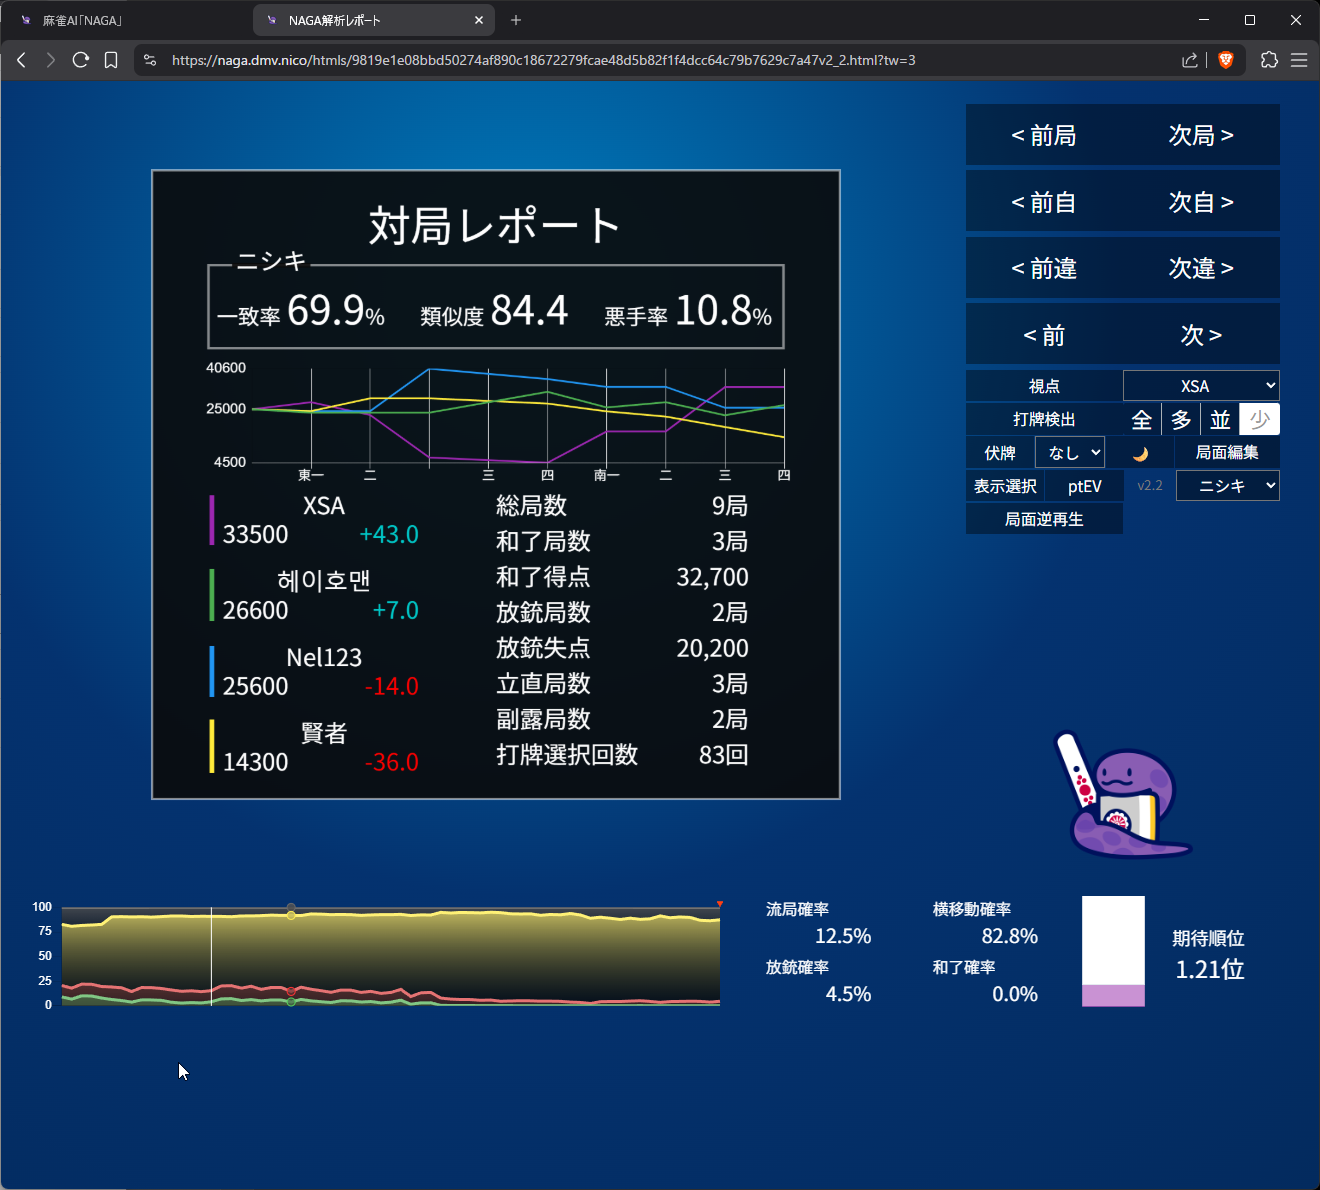1320x1190 pixels.
Task: Click the yellow marker on probability graph
Action: 291,915
